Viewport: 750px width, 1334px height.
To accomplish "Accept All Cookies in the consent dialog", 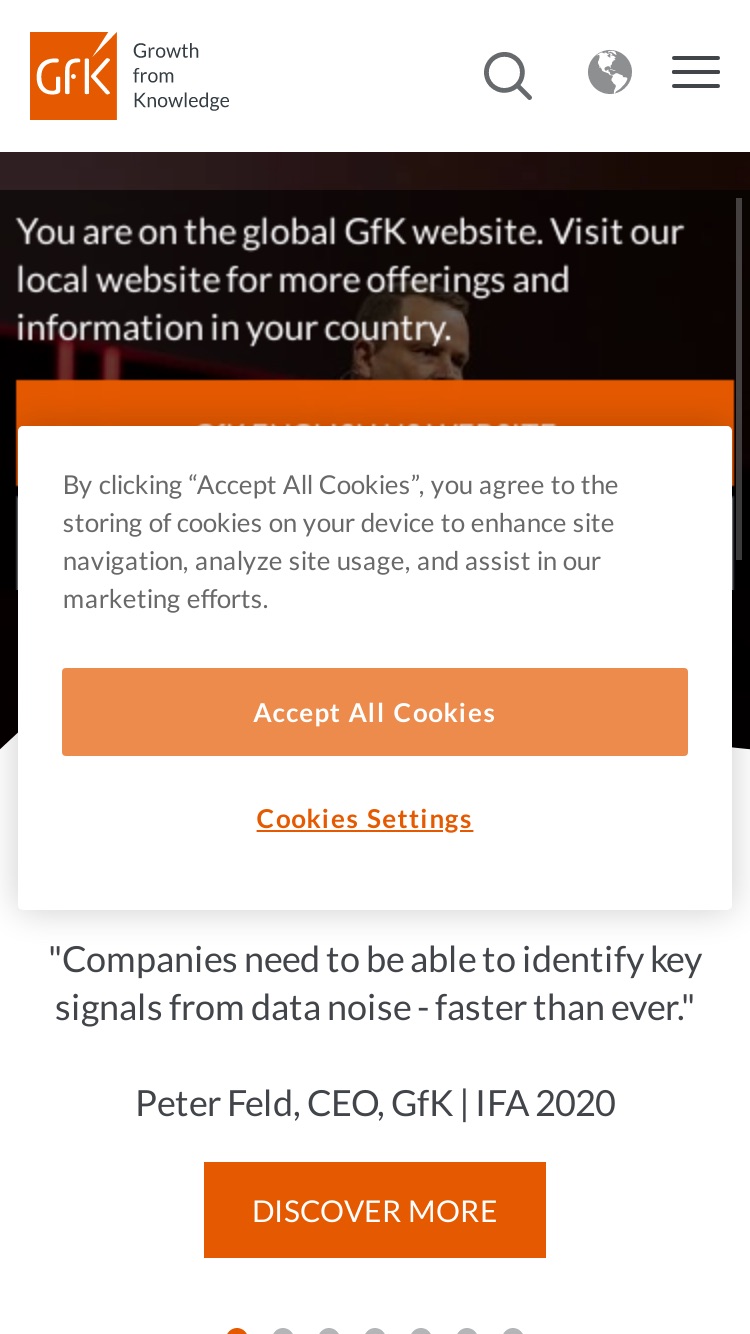I will pyautogui.click(x=375, y=712).
